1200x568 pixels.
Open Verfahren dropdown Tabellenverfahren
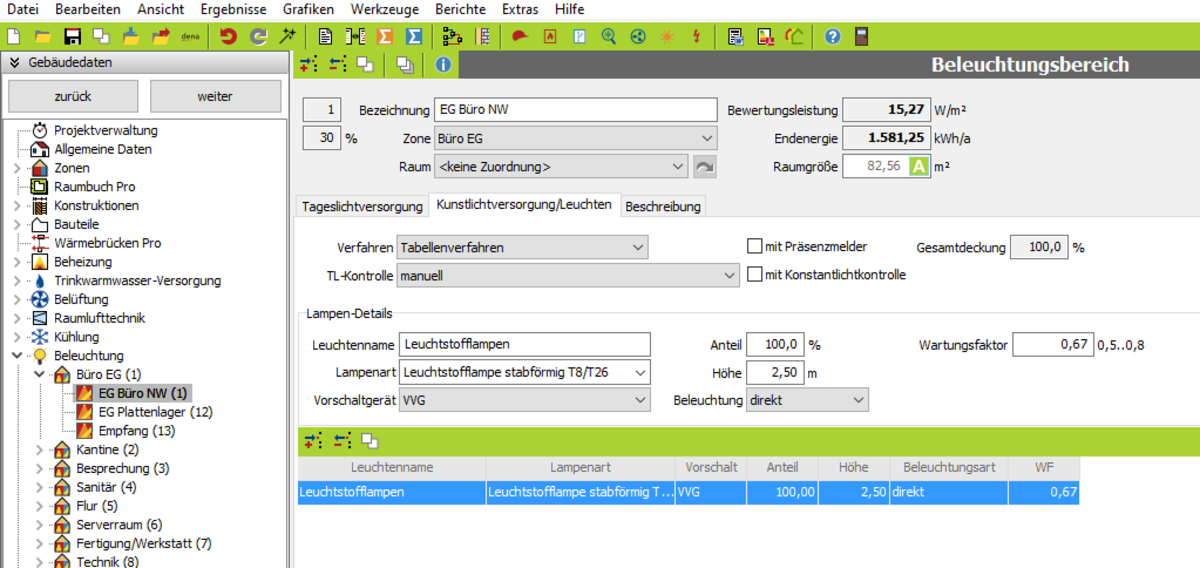pos(522,246)
